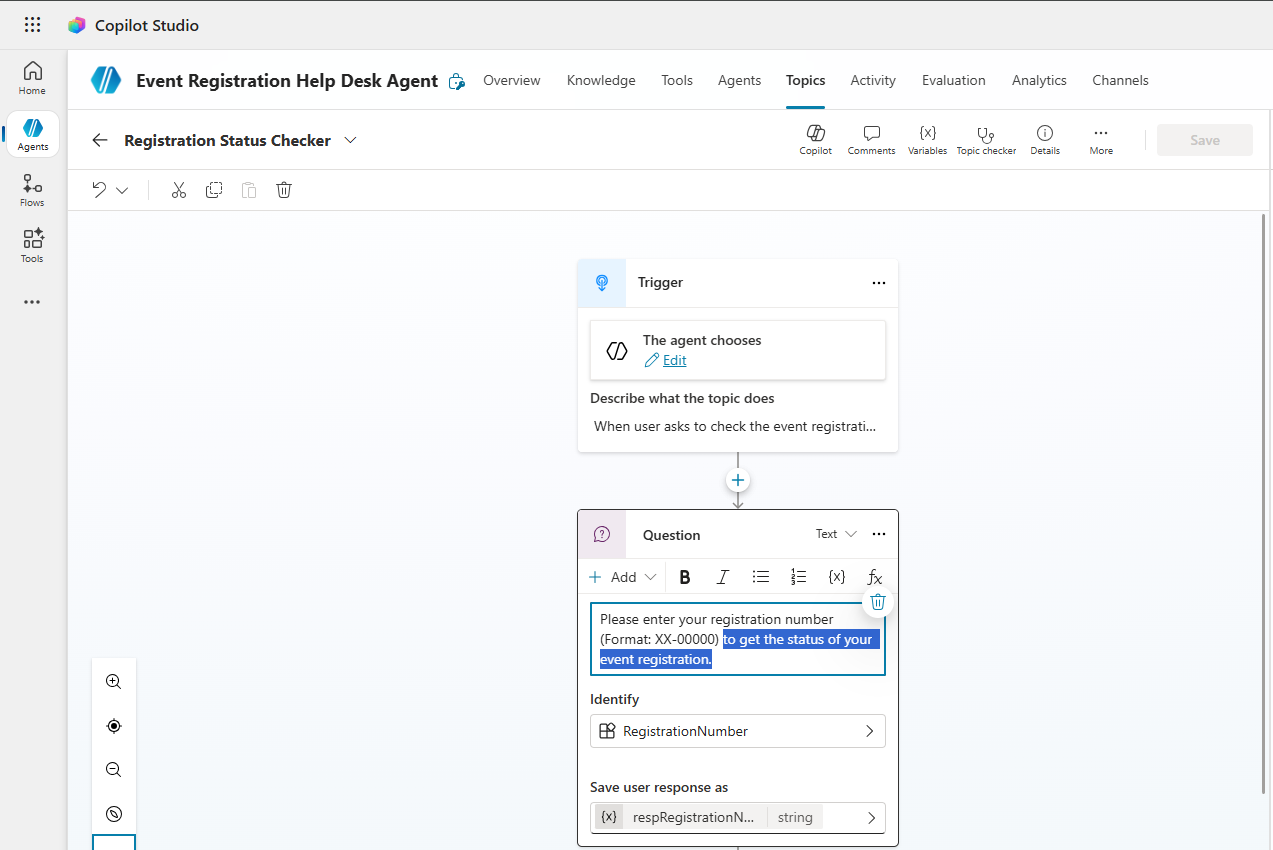Click the Edit link under The agent chooses
Screen dimensions: 1273x850
(674, 360)
